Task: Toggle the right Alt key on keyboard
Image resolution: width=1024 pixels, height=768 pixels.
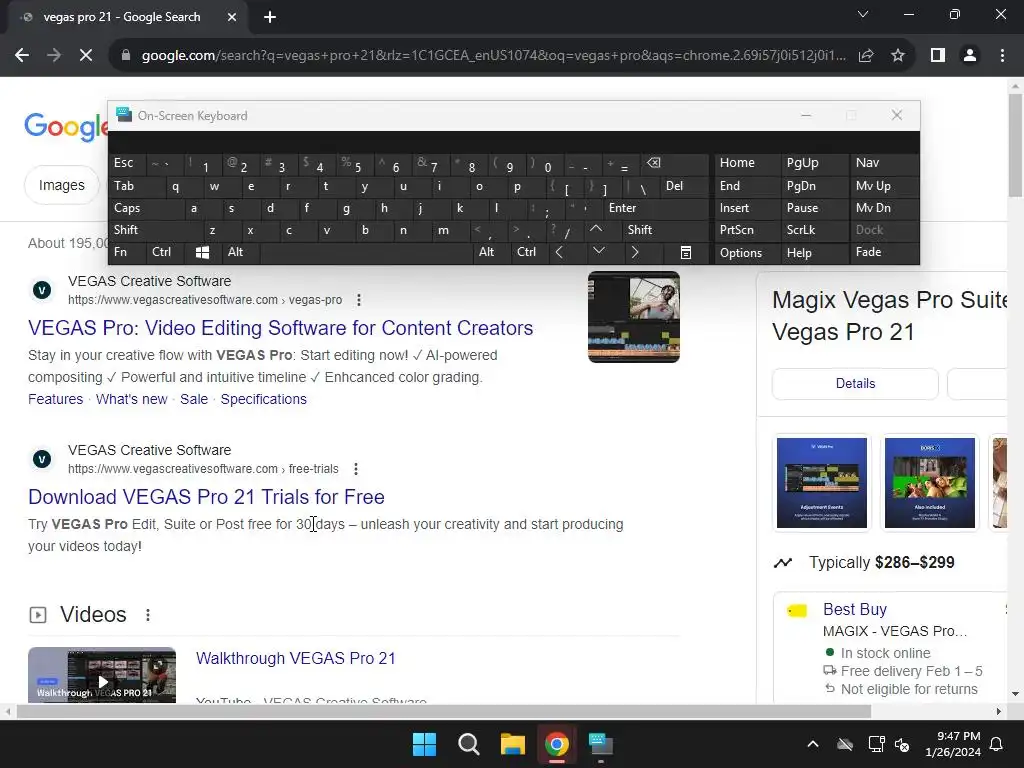Action: tap(491, 252)
